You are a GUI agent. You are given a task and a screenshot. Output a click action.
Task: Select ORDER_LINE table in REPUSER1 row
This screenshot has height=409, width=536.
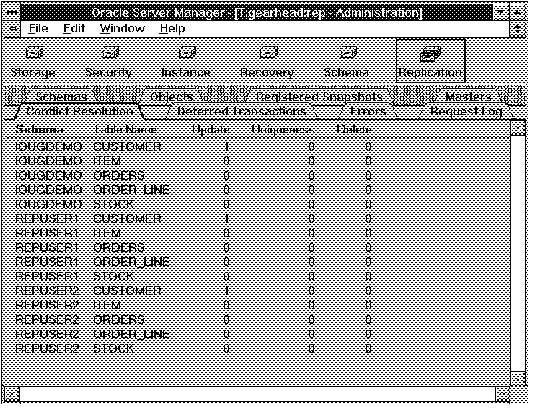(131, 262)
